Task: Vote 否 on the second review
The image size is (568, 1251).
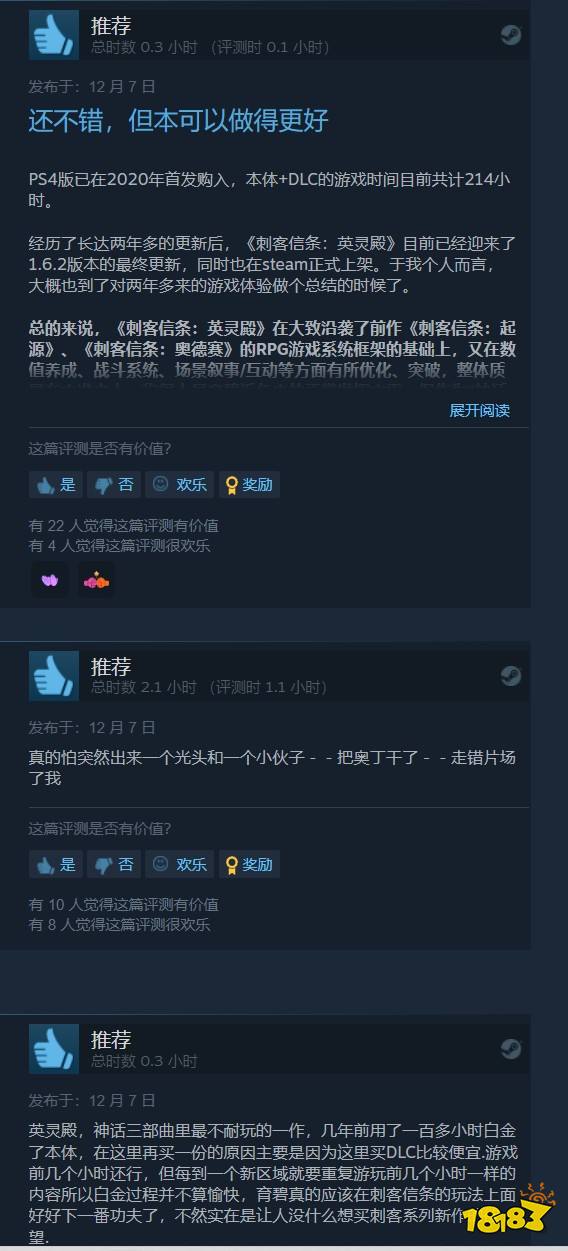Action: 113,864
